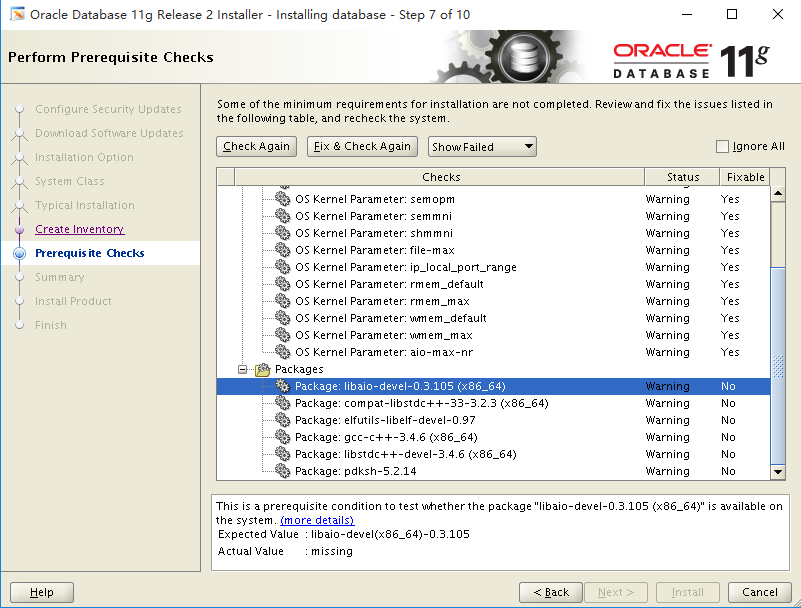
Task: Click the gear icon beside ip_local_port_range
Action: coord(282,266)
